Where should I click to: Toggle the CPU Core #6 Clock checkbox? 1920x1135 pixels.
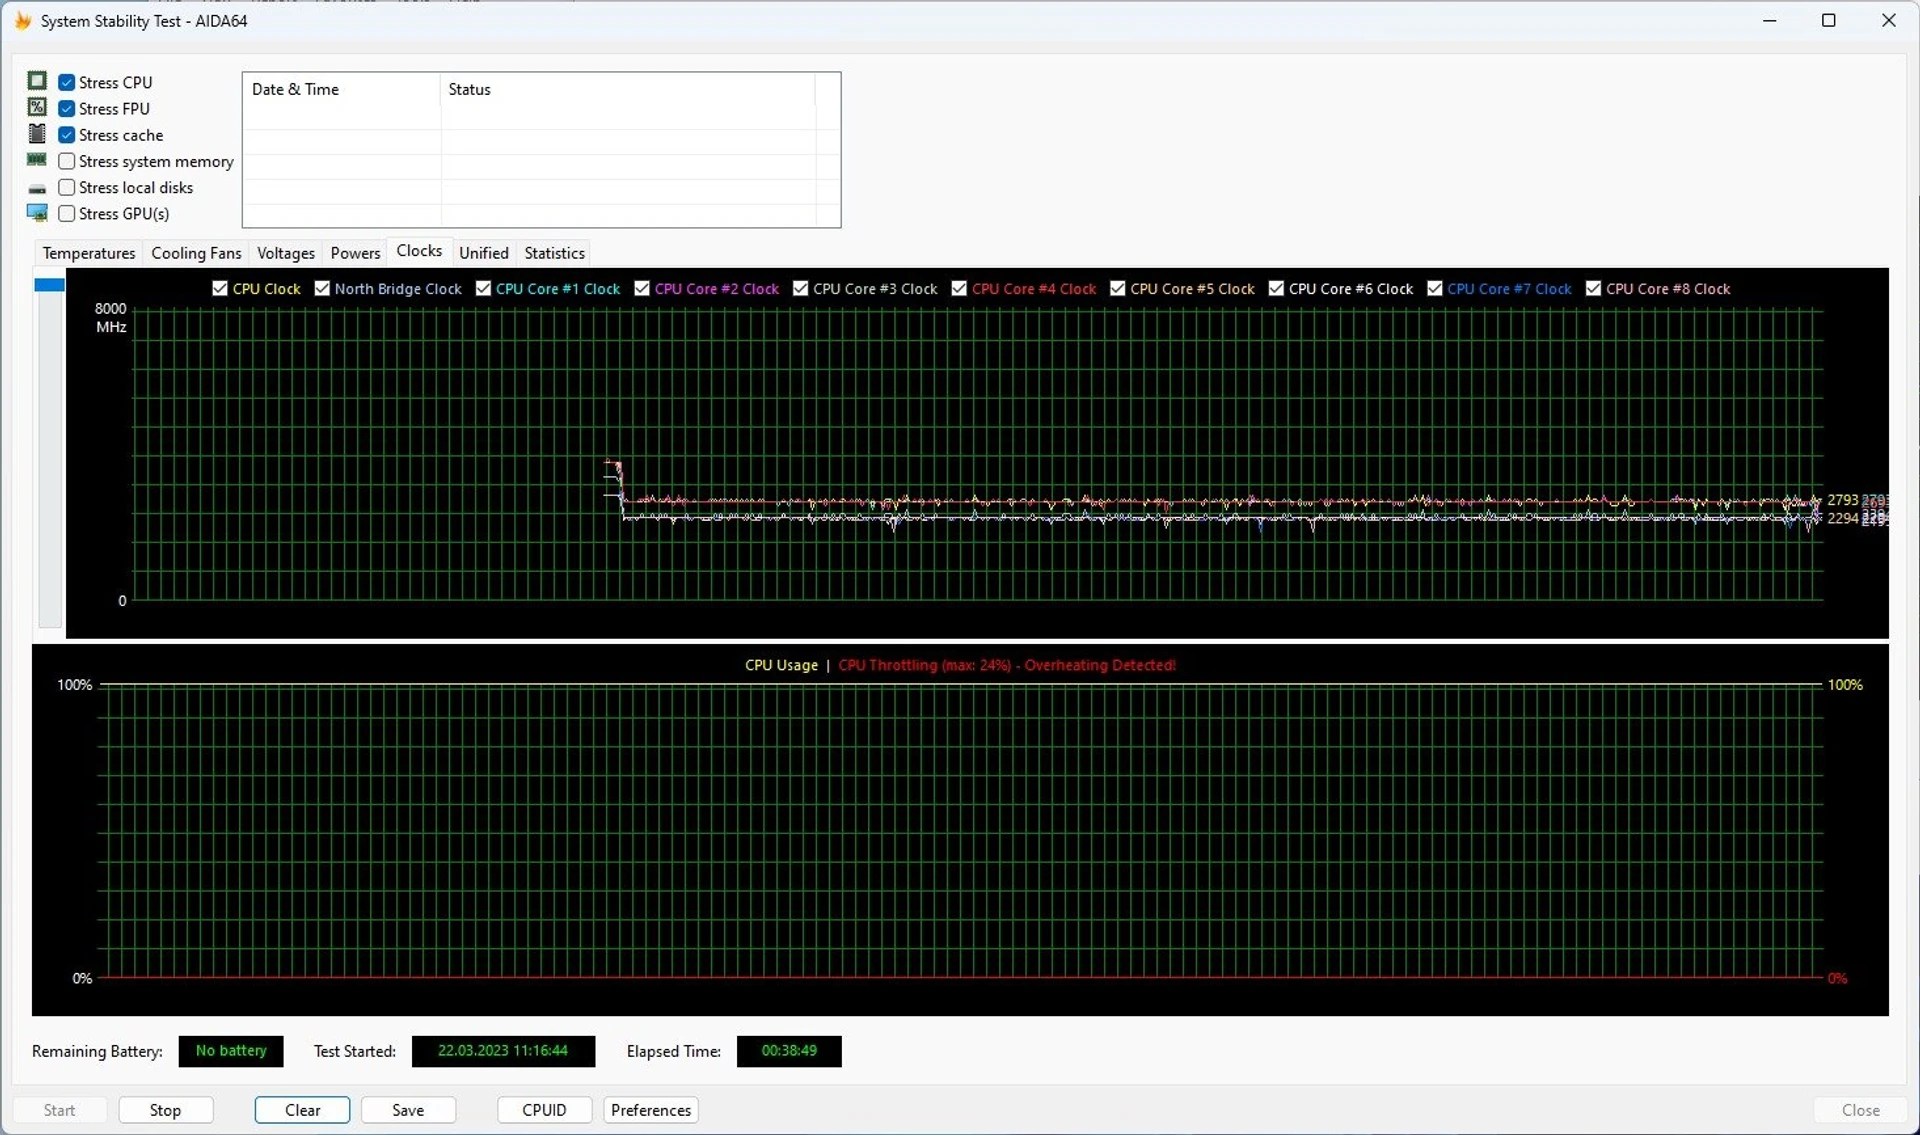[x=1276, y=288]
